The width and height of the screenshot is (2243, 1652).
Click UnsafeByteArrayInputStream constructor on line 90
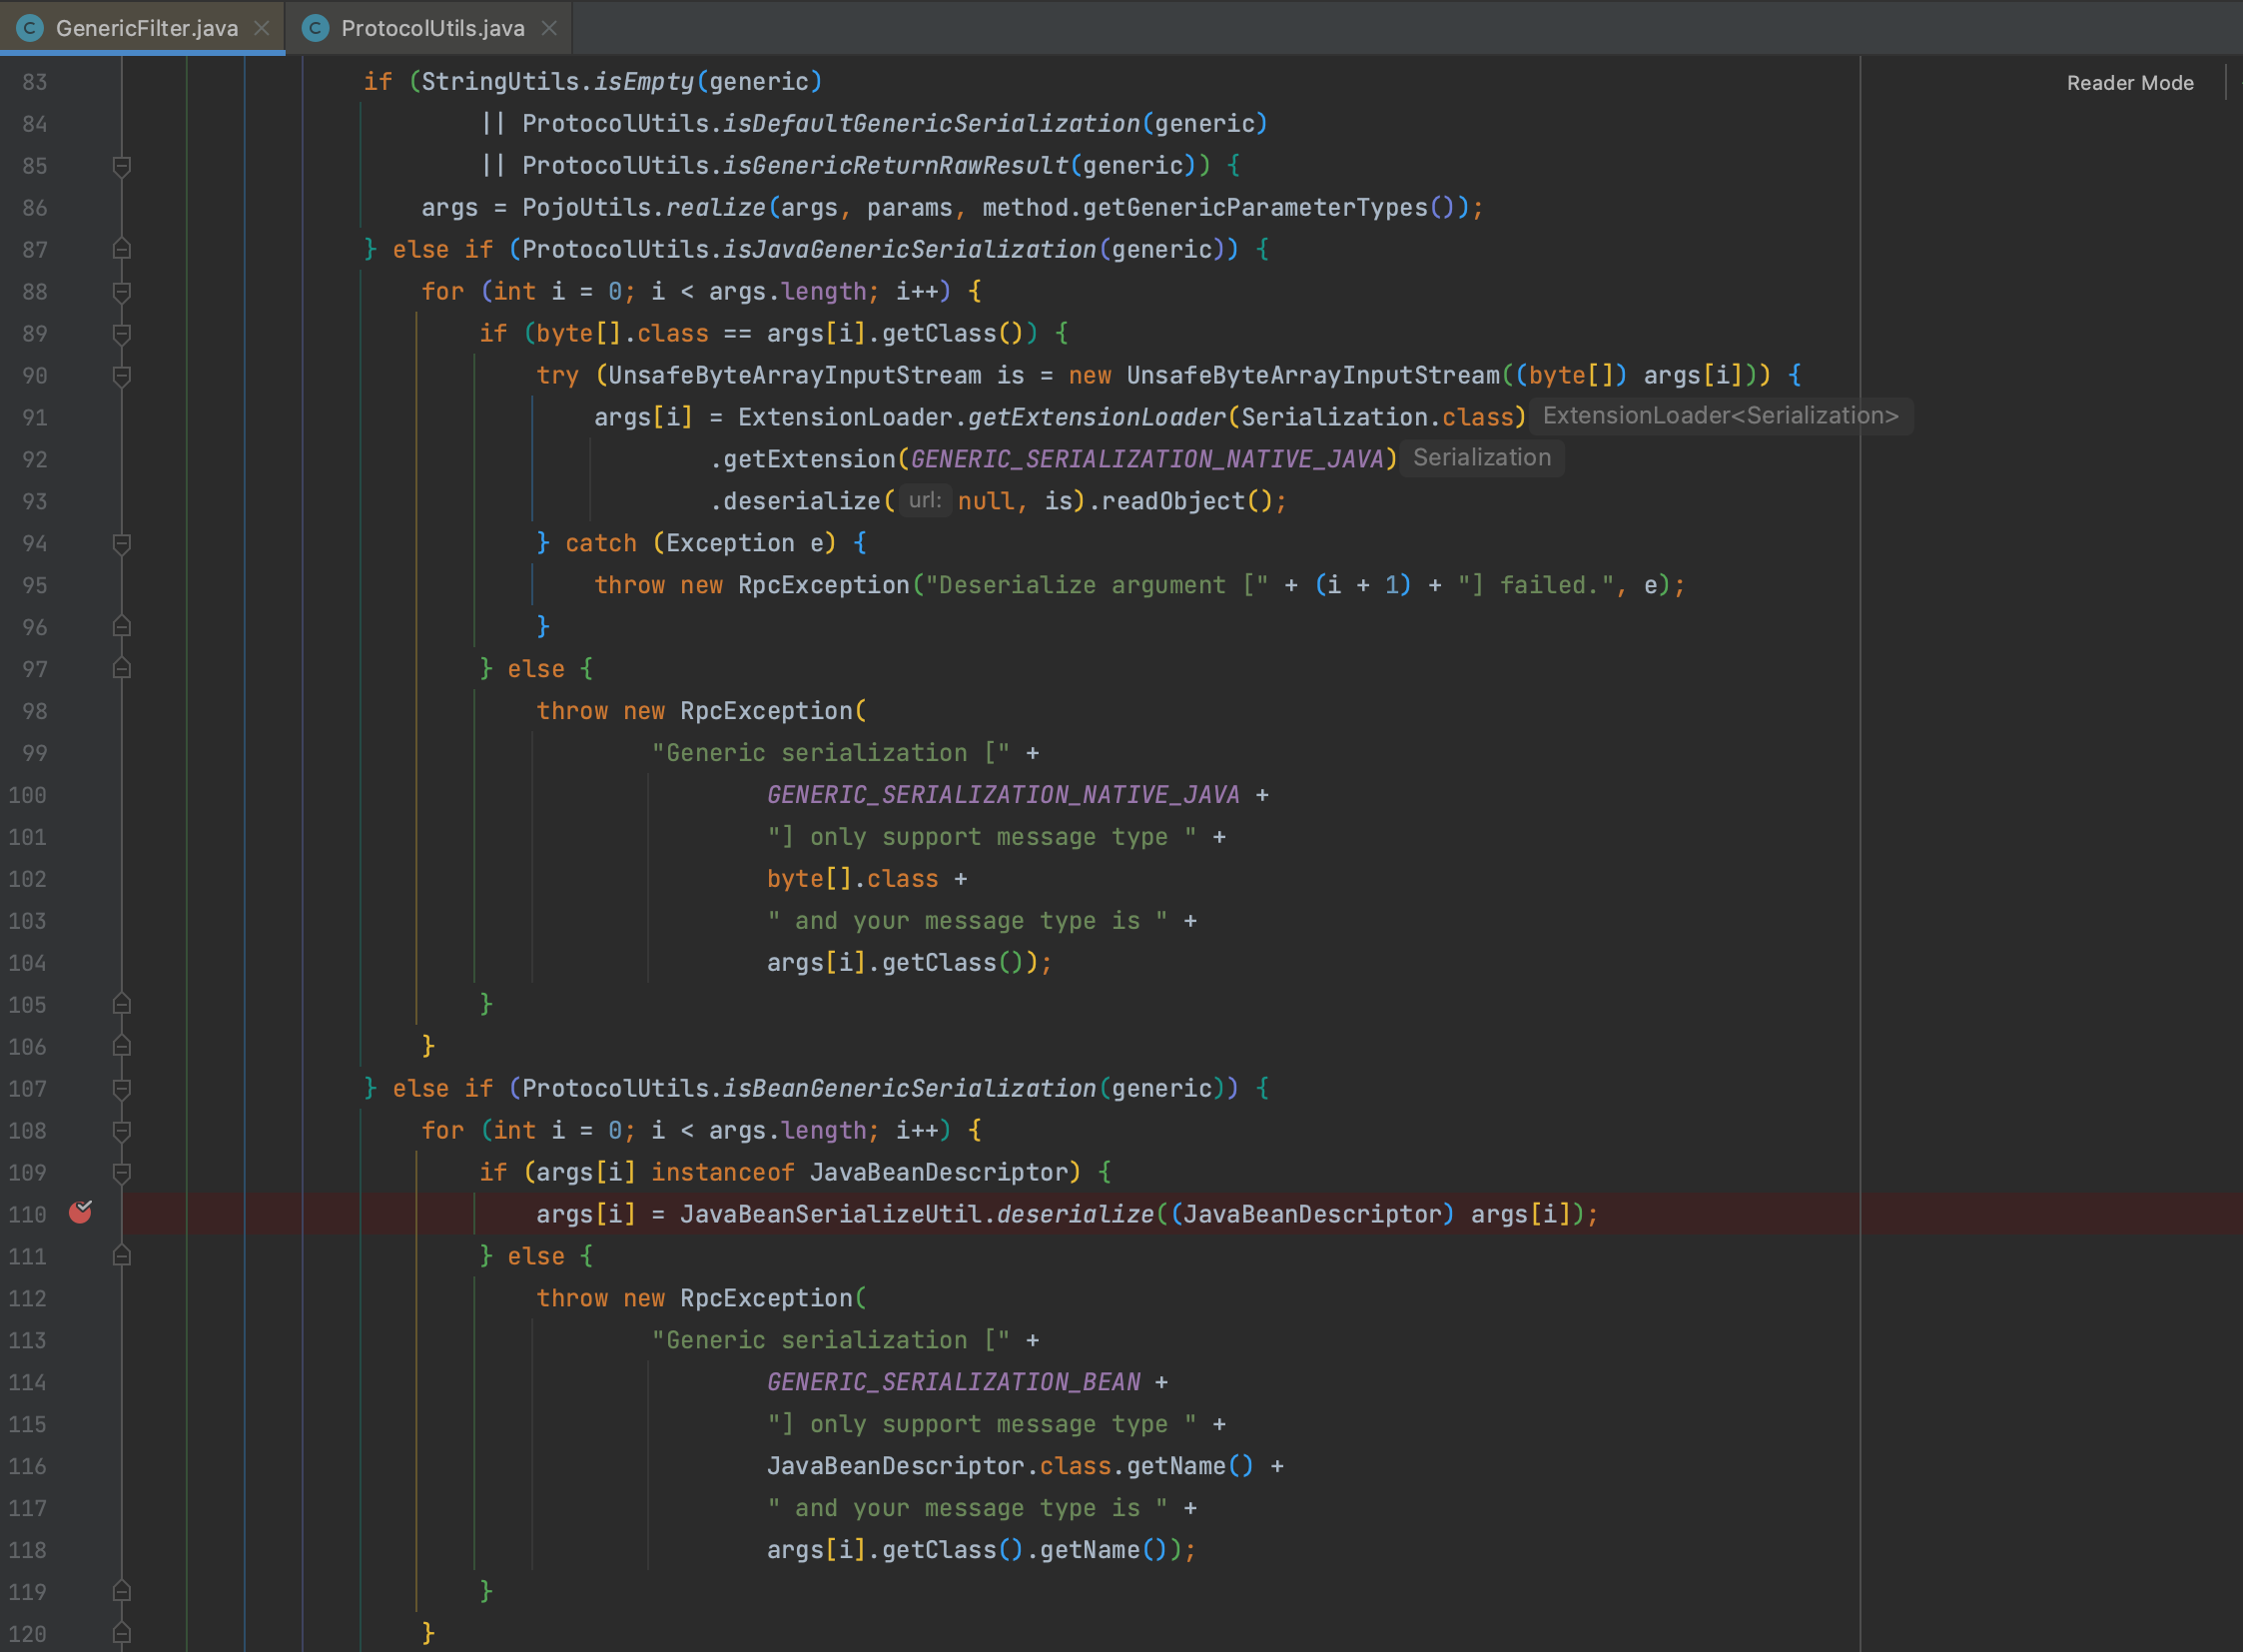1313,376
